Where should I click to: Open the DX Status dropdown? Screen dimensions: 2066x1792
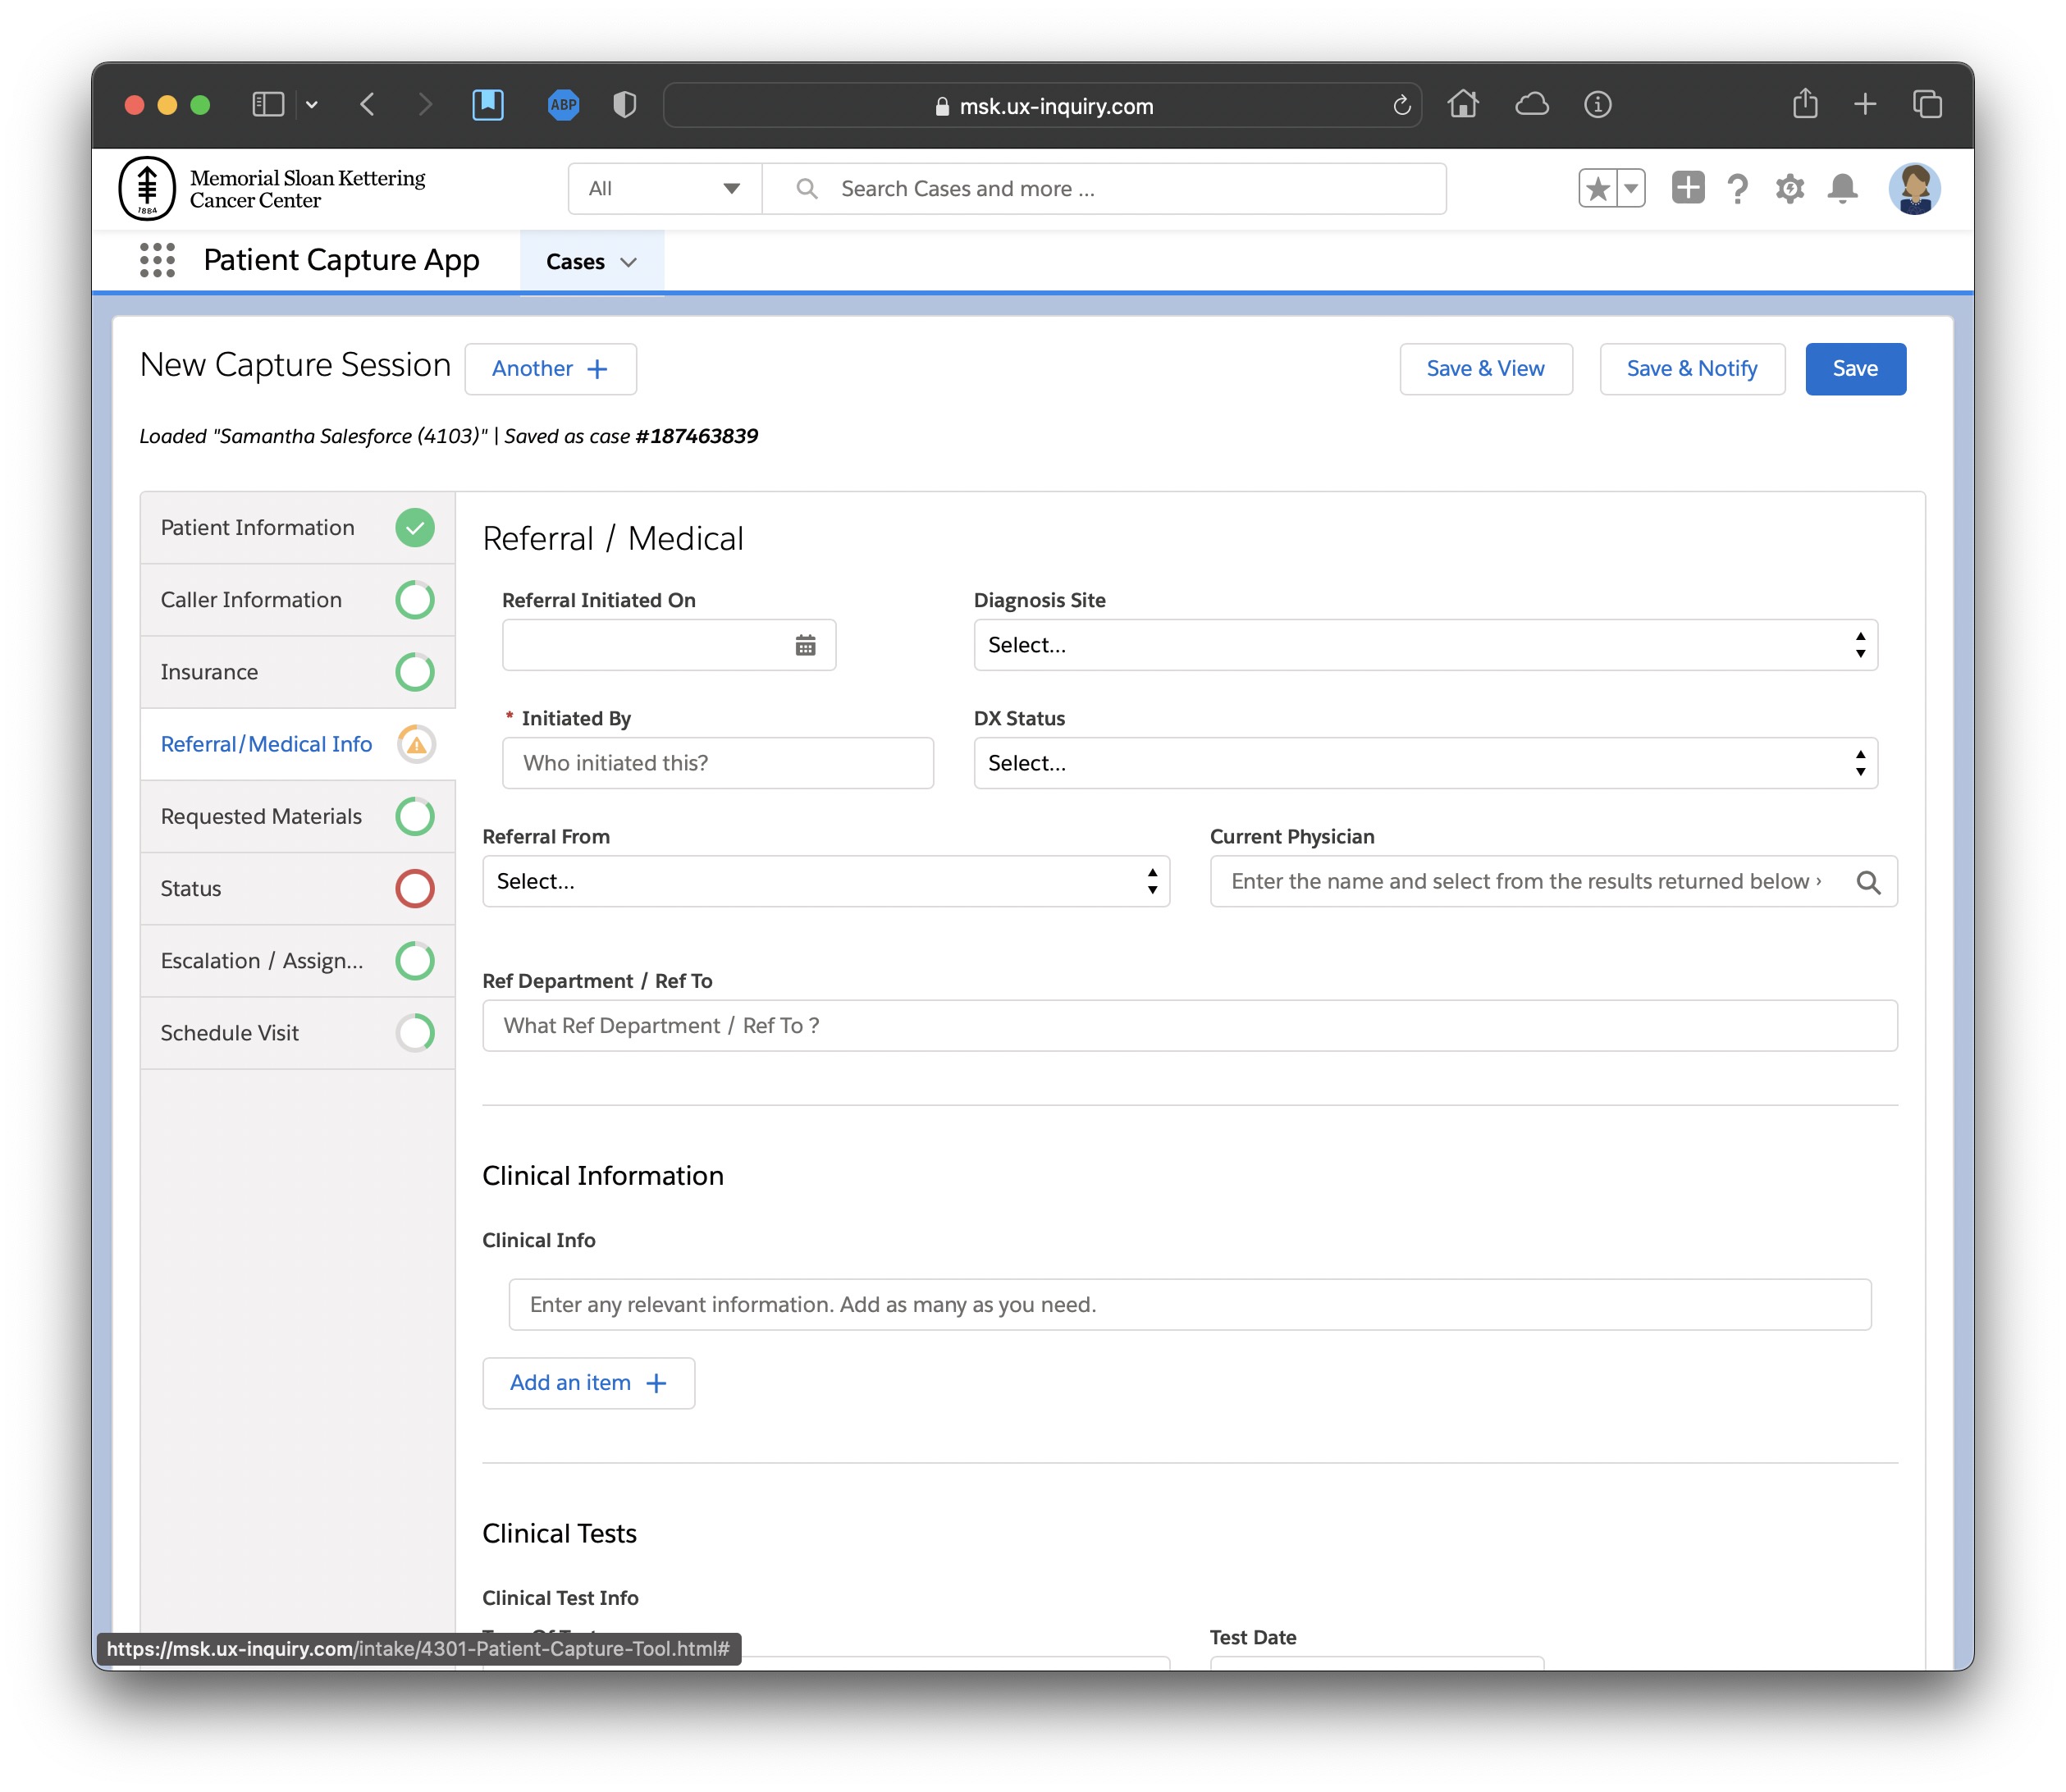click(x=1425, y=763)
